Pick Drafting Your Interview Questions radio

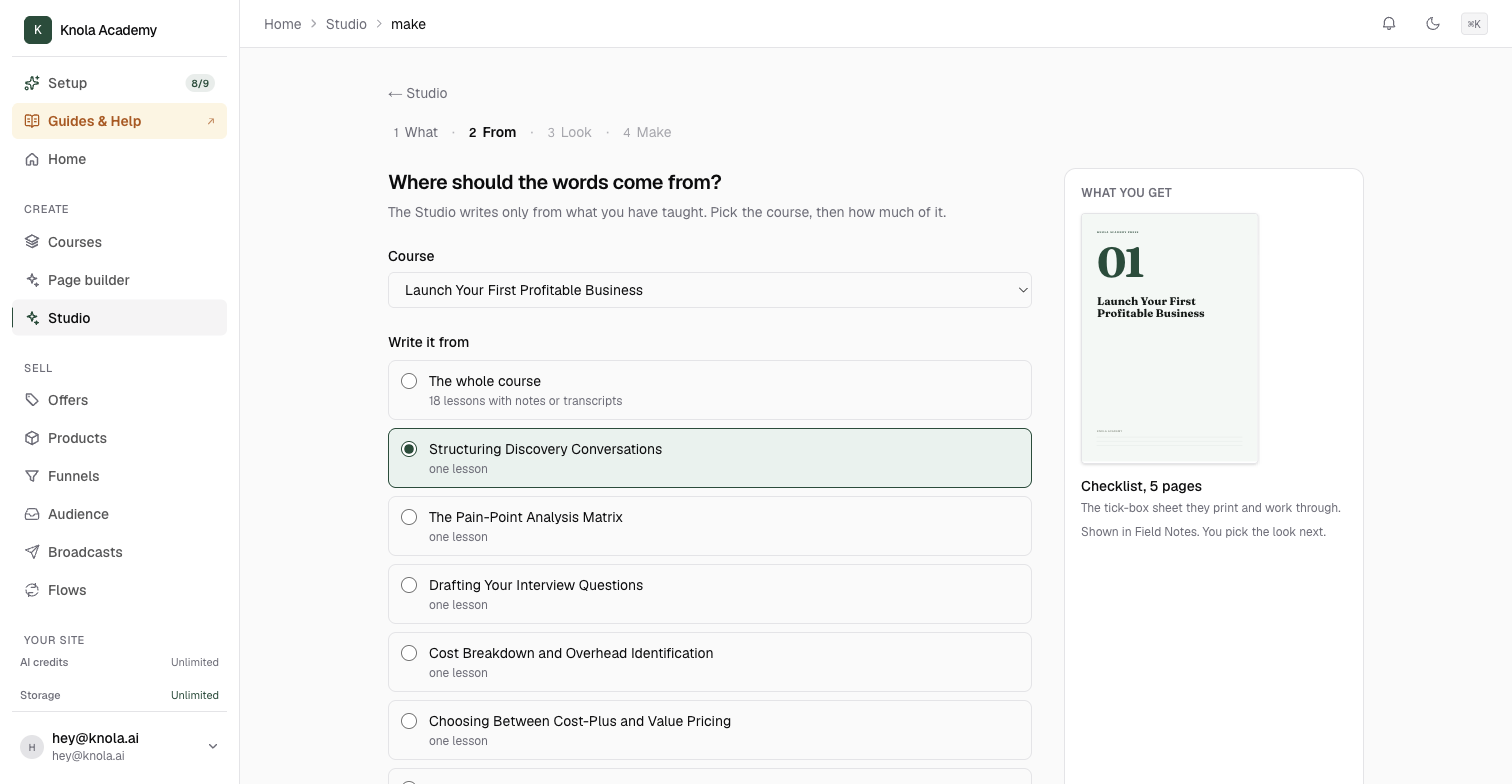pos(409,585)
